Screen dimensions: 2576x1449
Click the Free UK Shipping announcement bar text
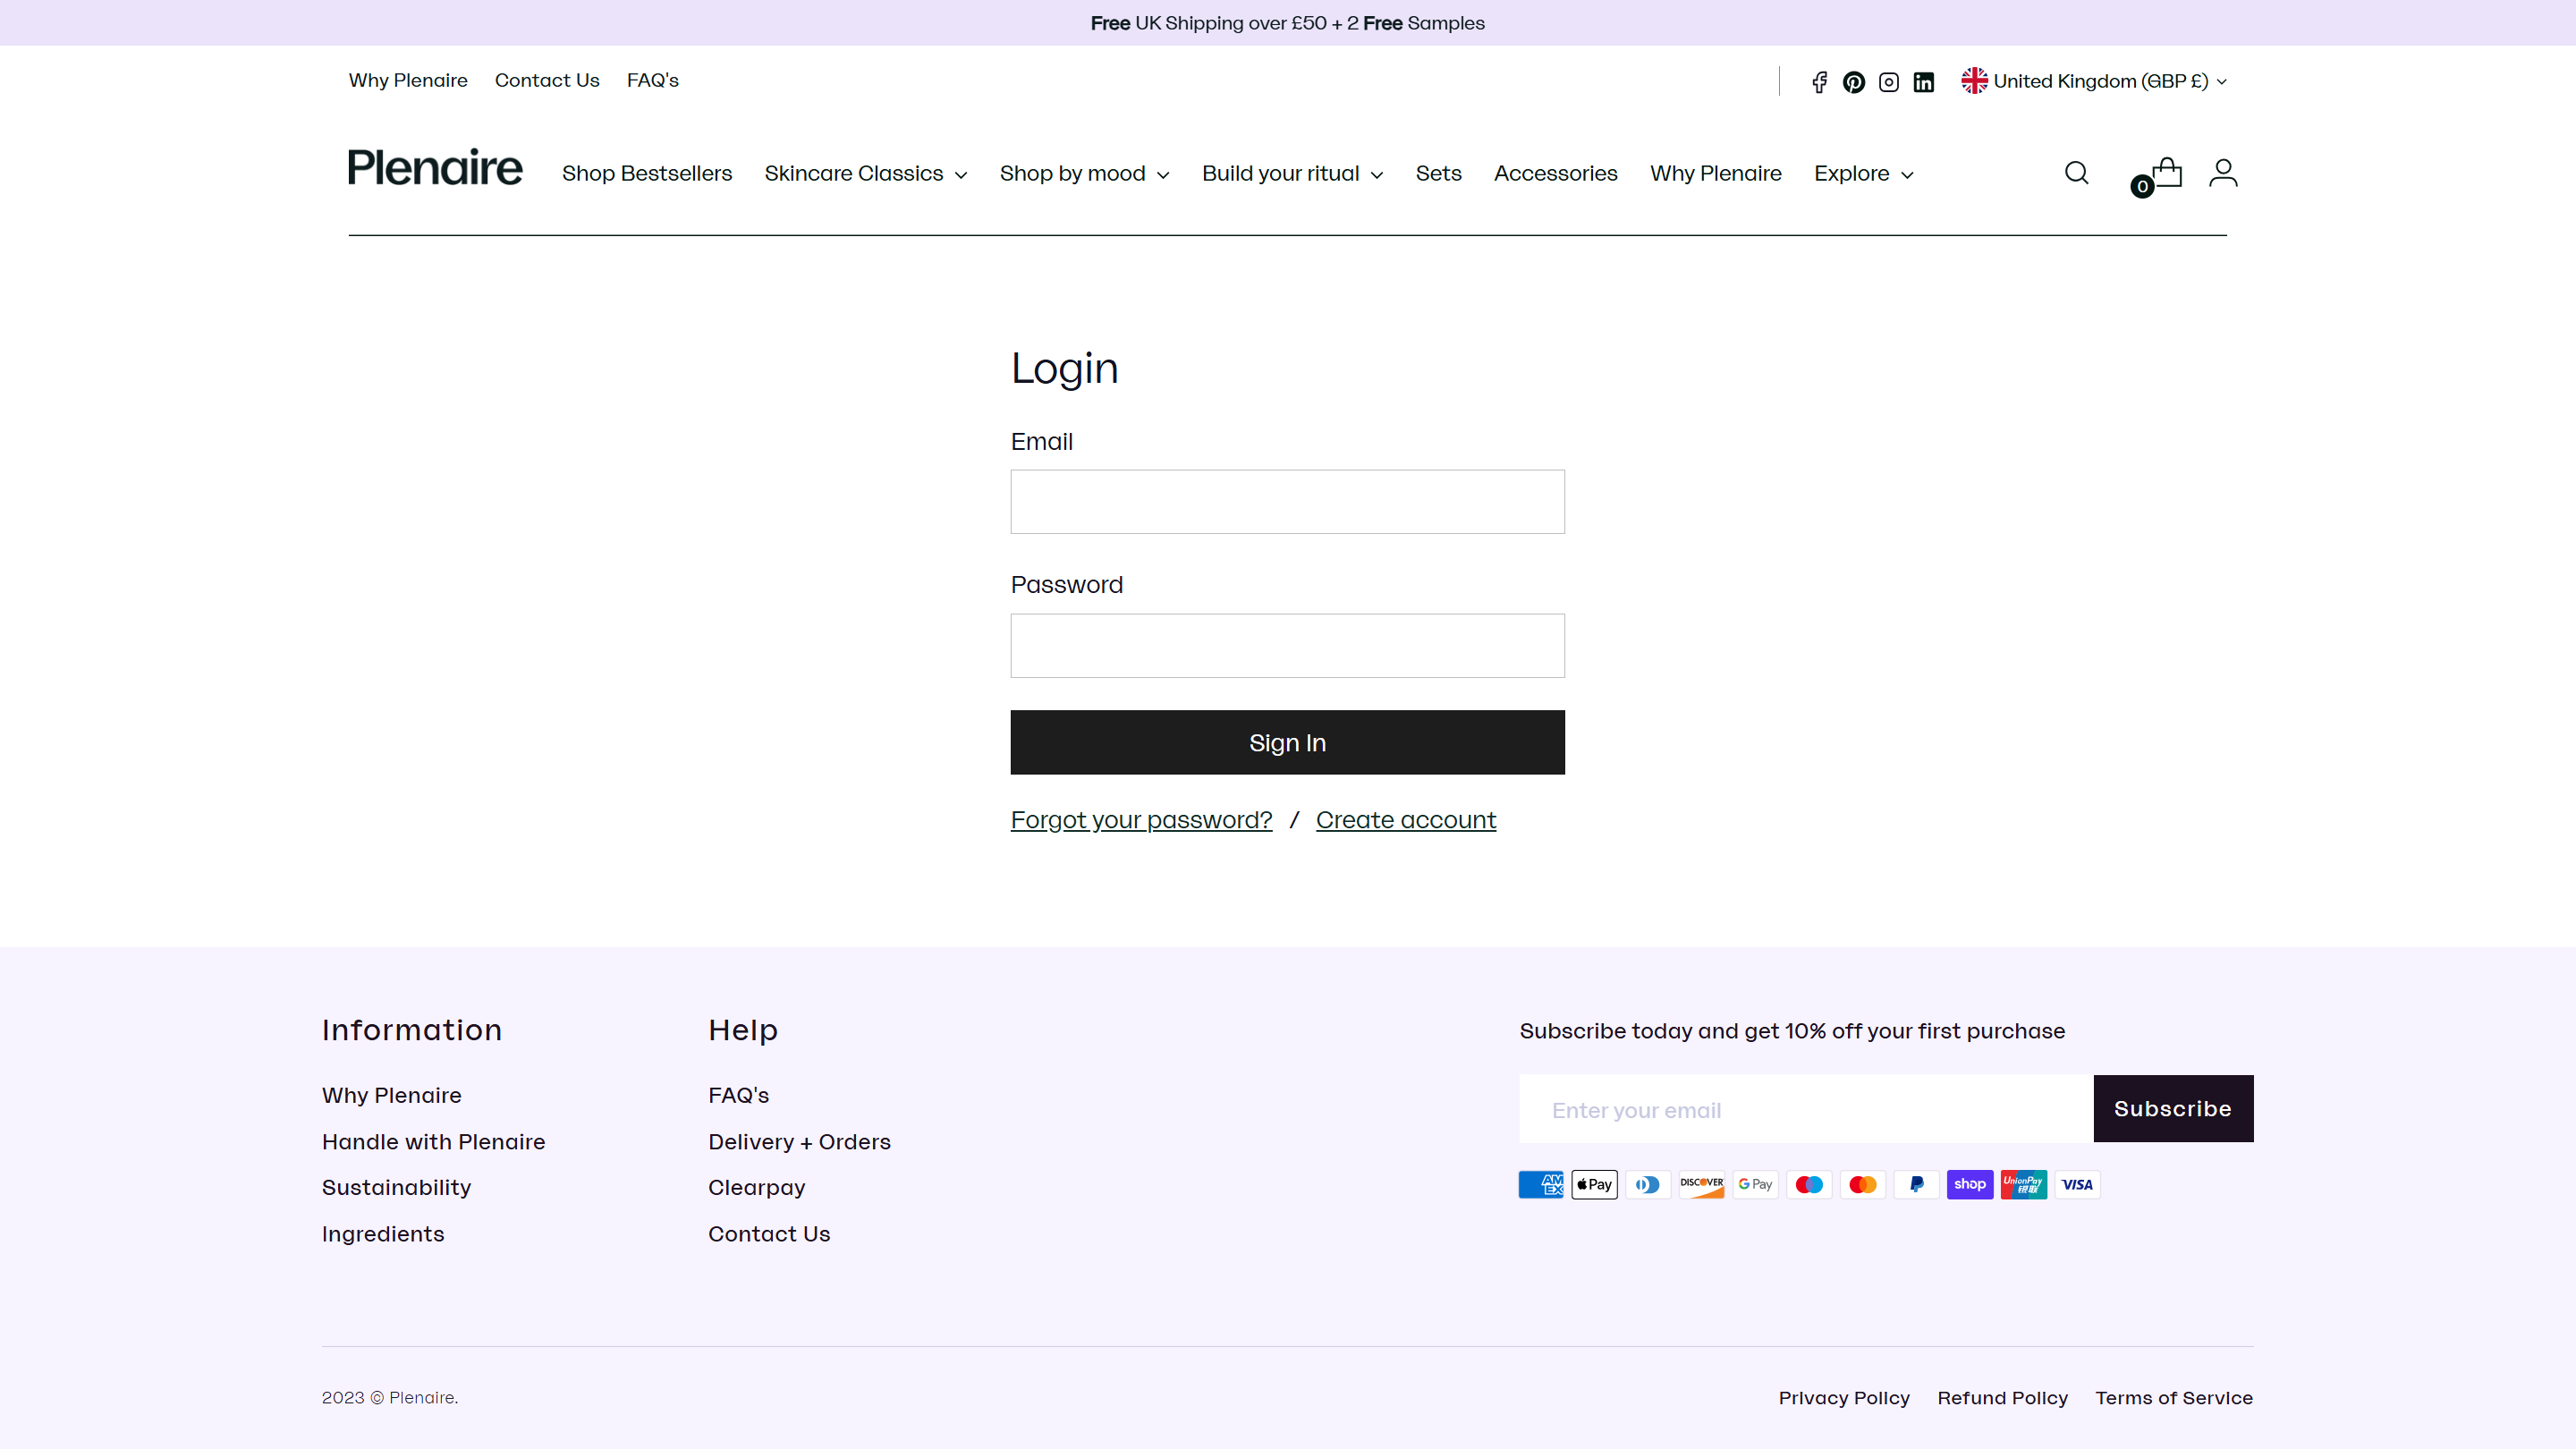coord(1287,23)
